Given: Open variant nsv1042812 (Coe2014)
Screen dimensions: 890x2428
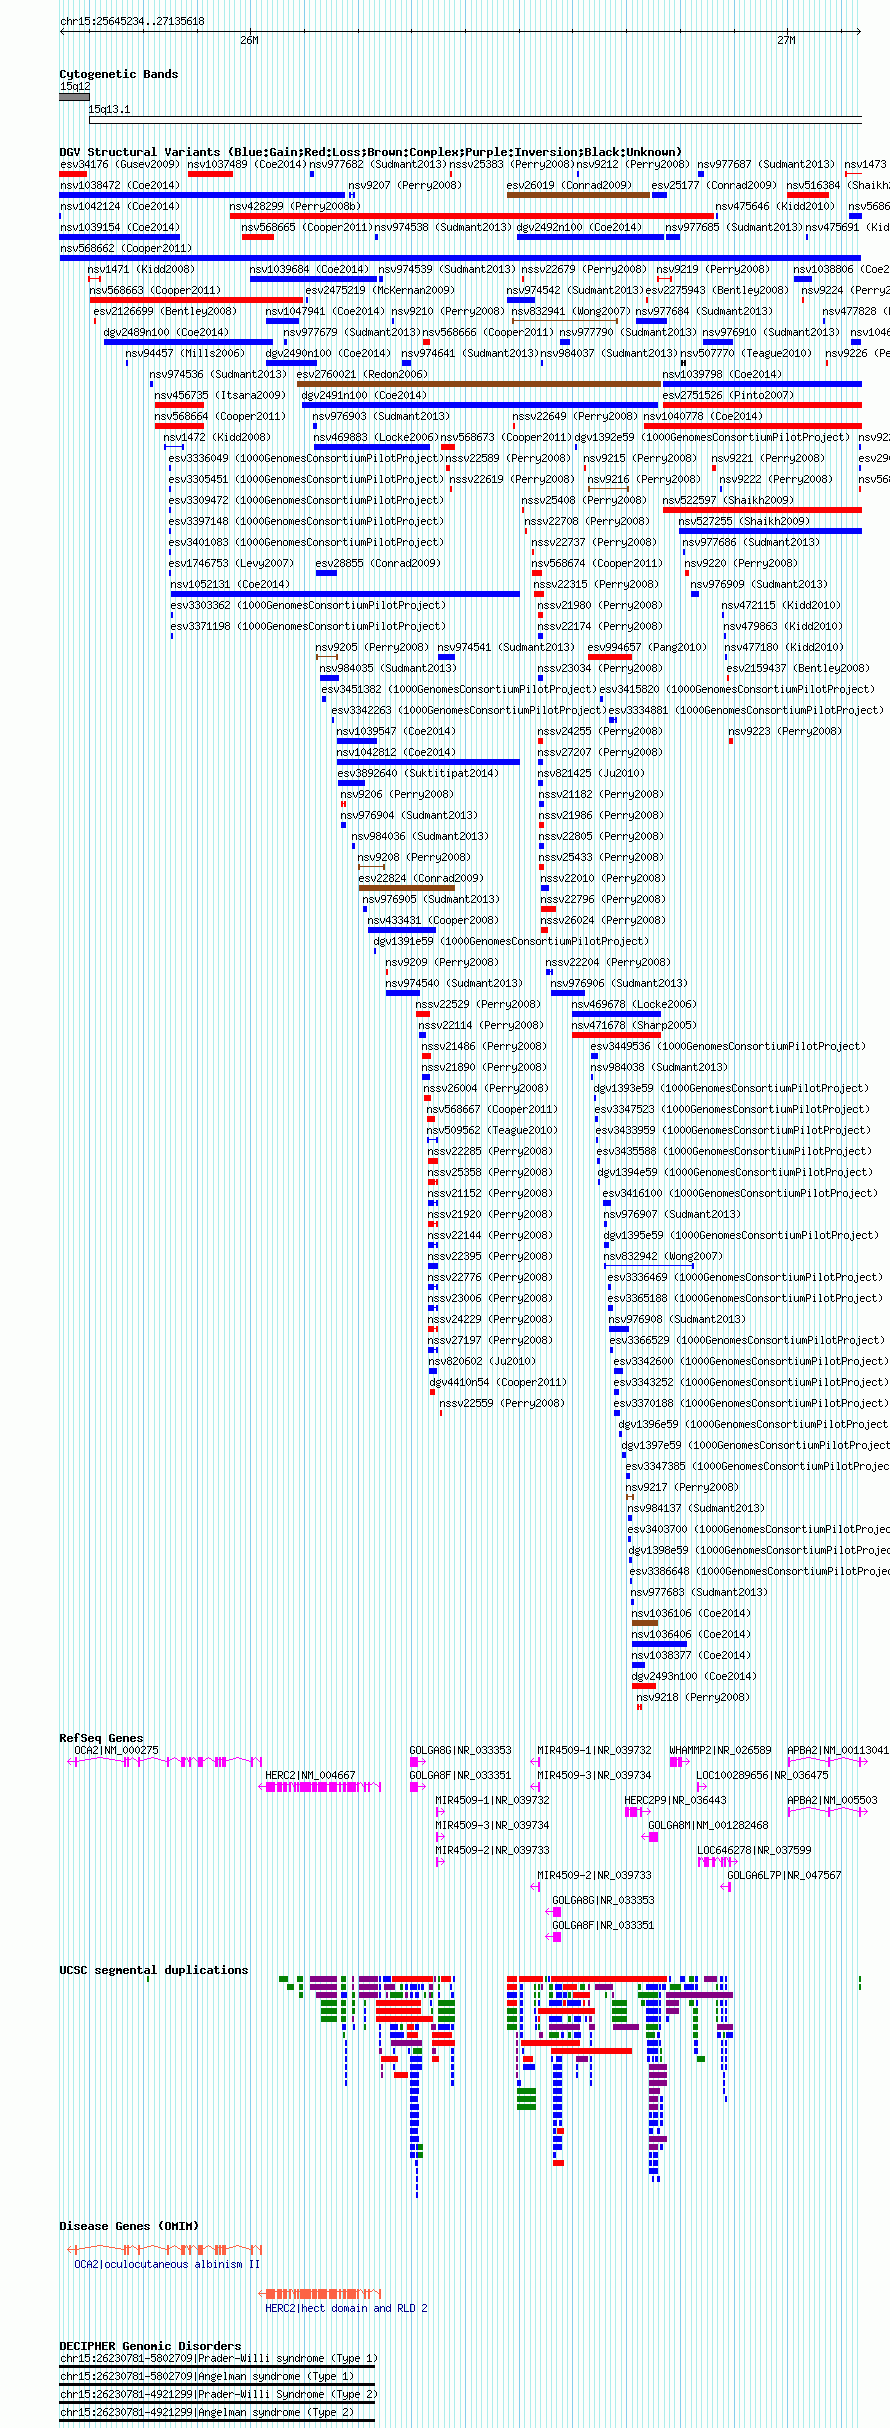Looking at the screenshot, I should (x=396, y=752).
